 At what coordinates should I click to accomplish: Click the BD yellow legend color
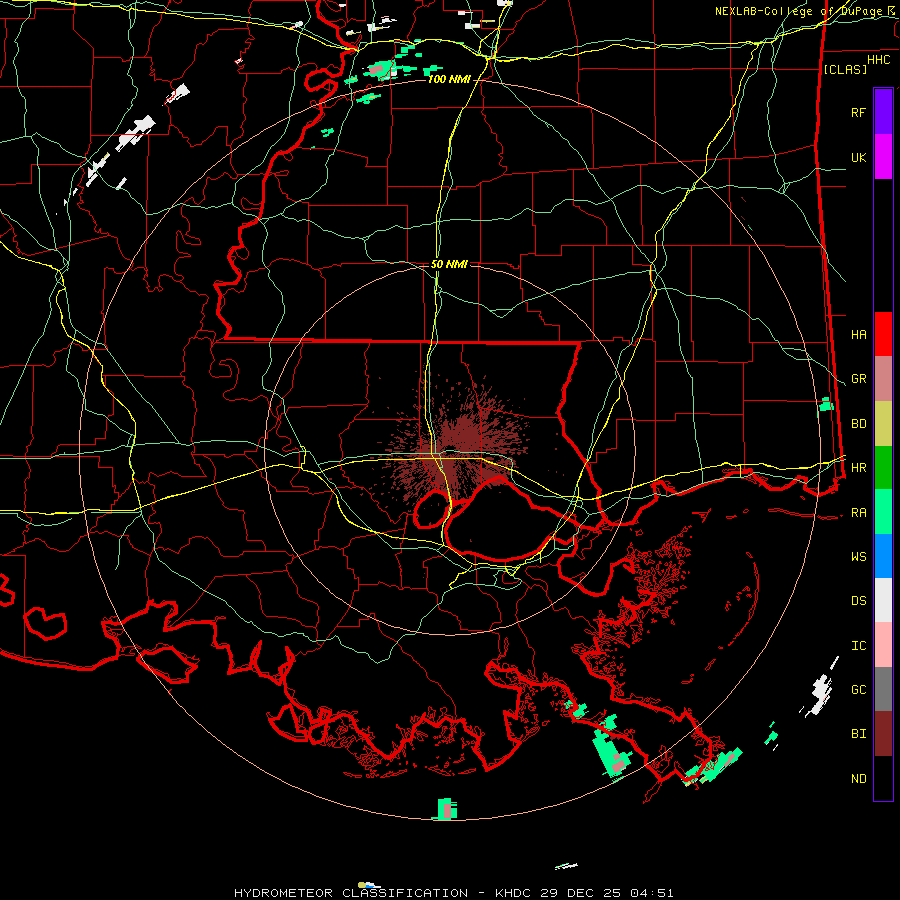883,424
